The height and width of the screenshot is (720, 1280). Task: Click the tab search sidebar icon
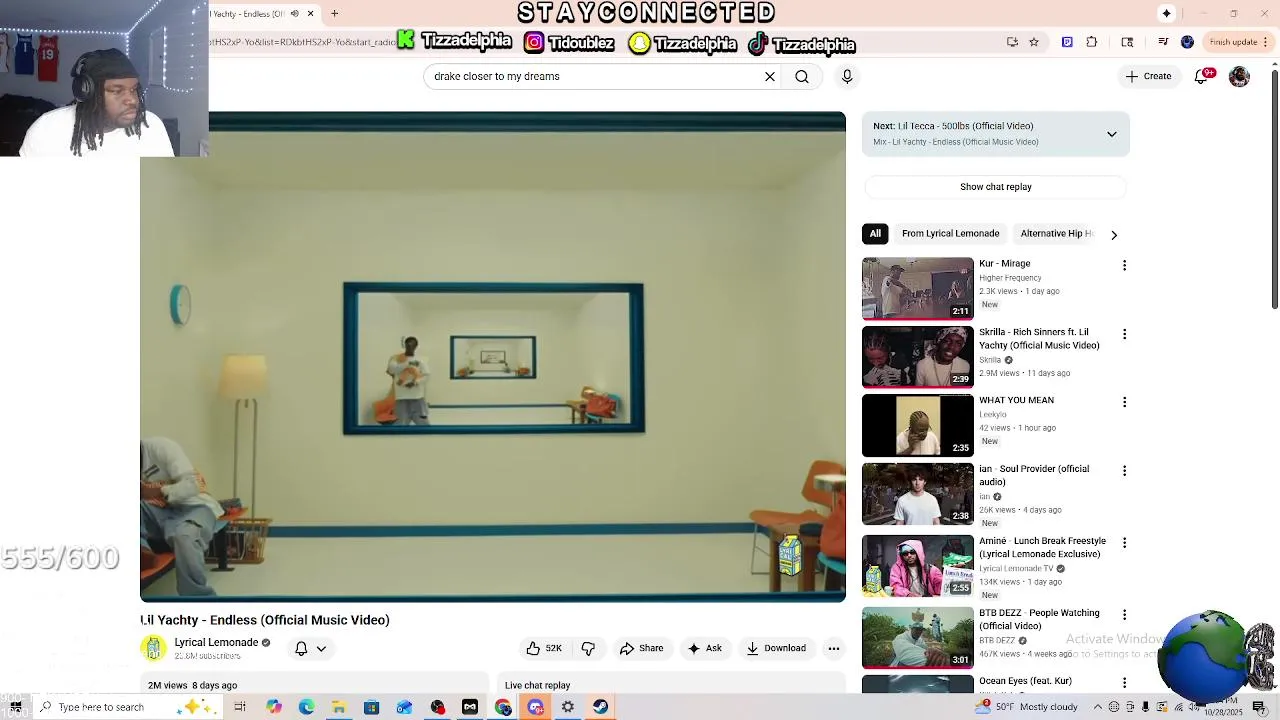pyautogui.click(x=1128, y=42)
